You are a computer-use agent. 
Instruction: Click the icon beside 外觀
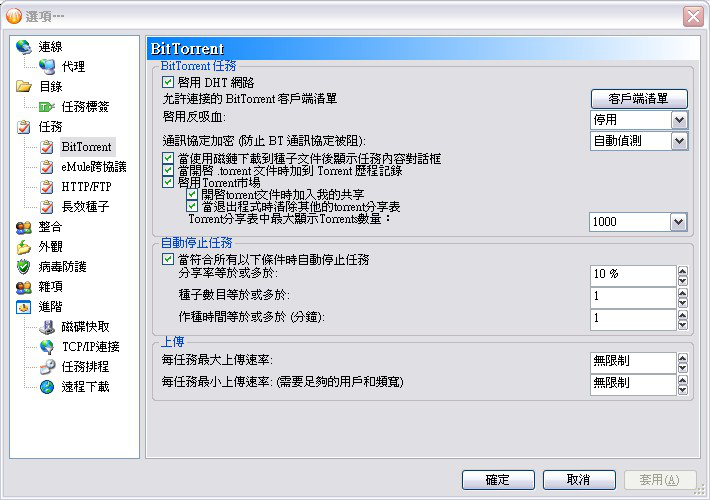pyautogui.click(x=24, y=247)
